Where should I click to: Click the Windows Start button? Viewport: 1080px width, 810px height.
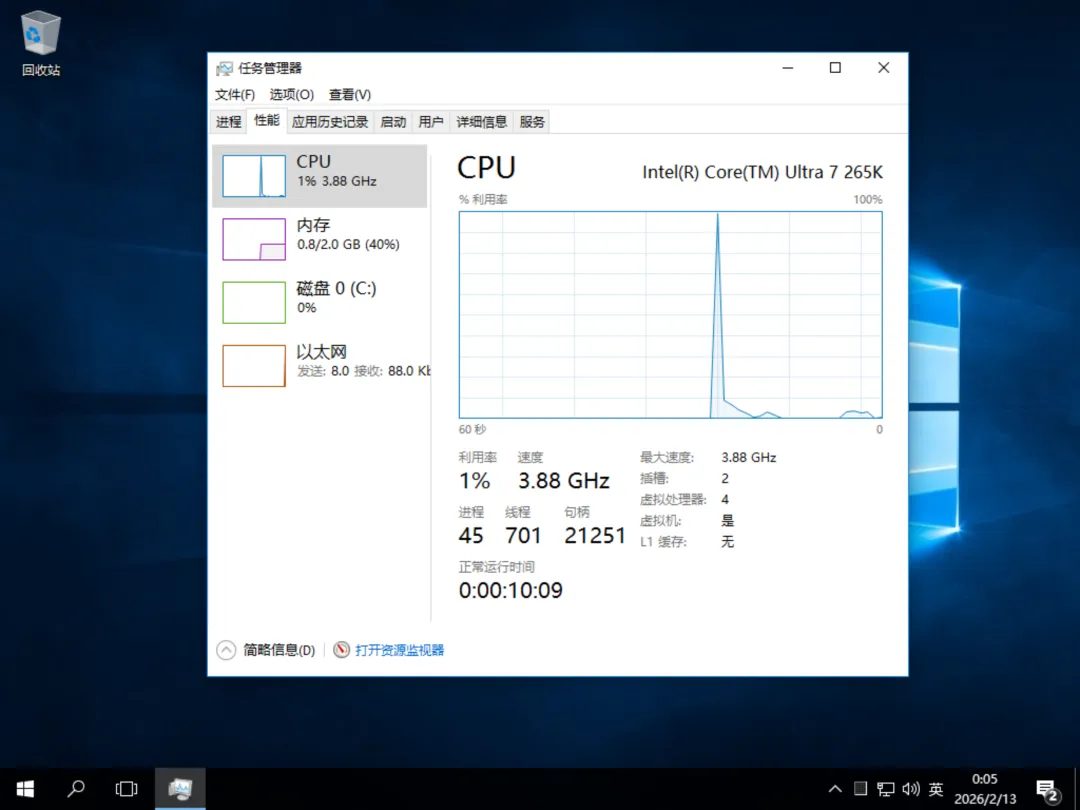click(x=25, y=789)
